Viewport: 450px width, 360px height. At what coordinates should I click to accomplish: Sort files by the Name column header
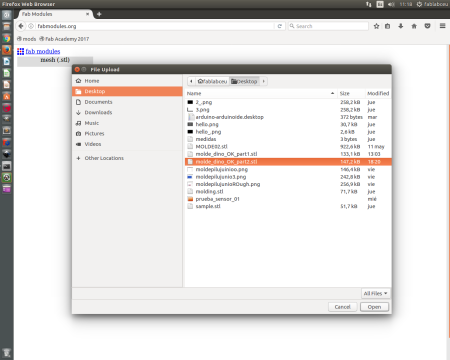261,93
